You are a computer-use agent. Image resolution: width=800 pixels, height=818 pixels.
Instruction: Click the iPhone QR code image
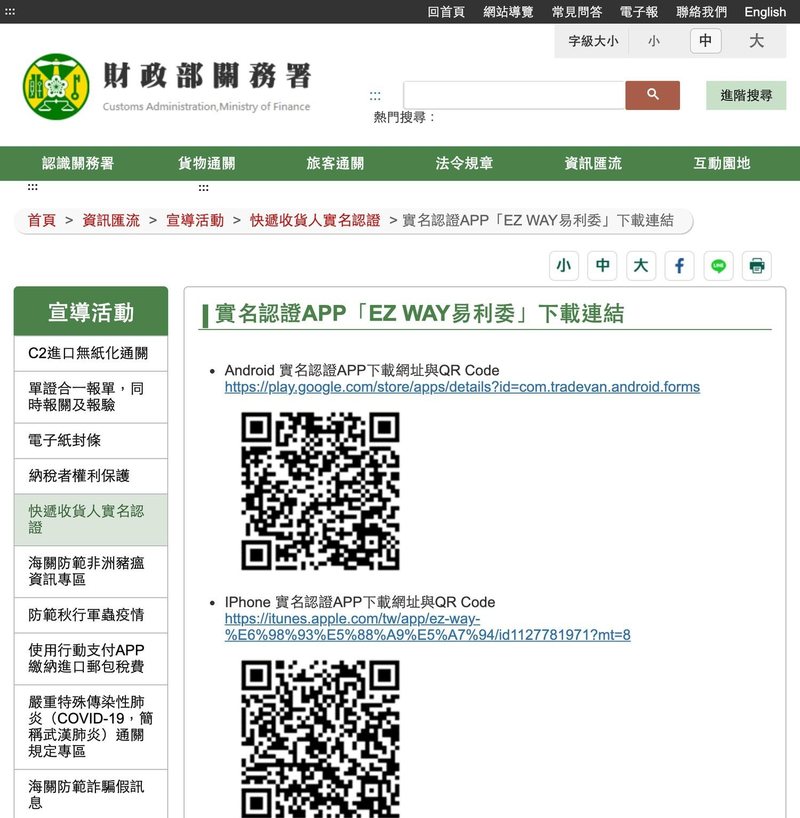click(320, 739)
